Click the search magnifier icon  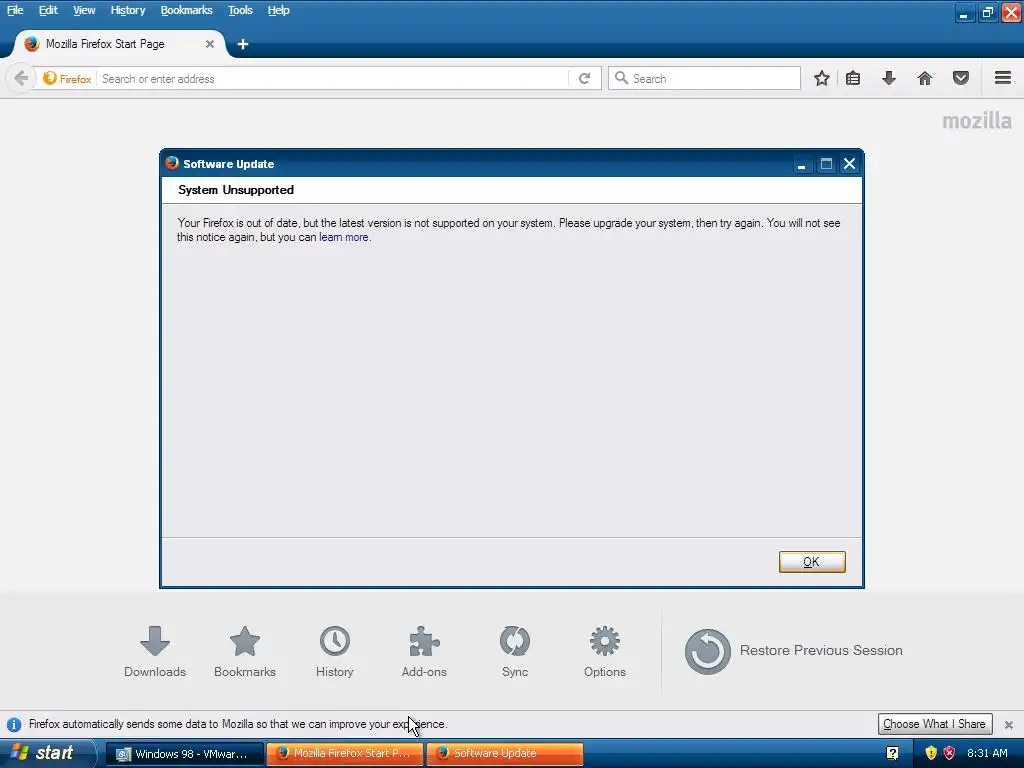(x=621, y=78)
